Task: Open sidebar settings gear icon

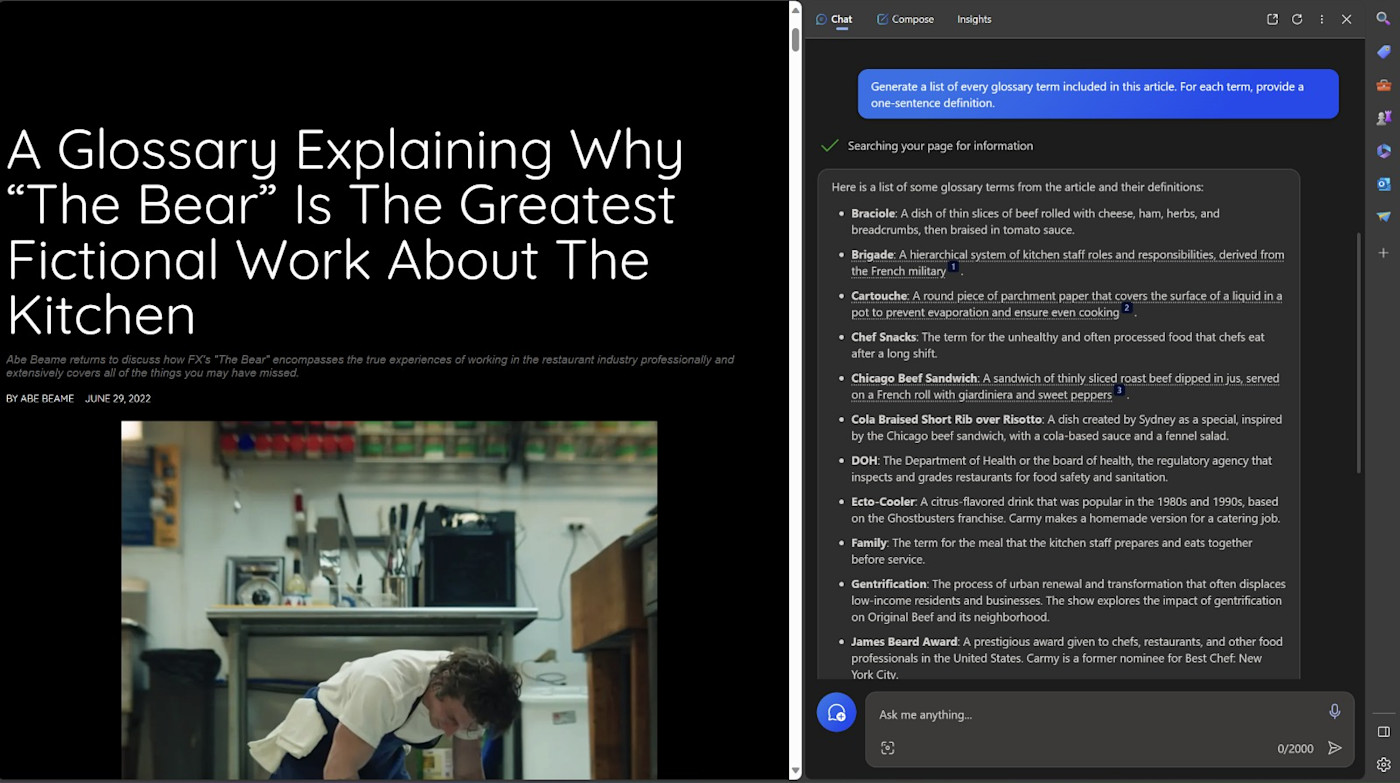Action: [1383, 765]
